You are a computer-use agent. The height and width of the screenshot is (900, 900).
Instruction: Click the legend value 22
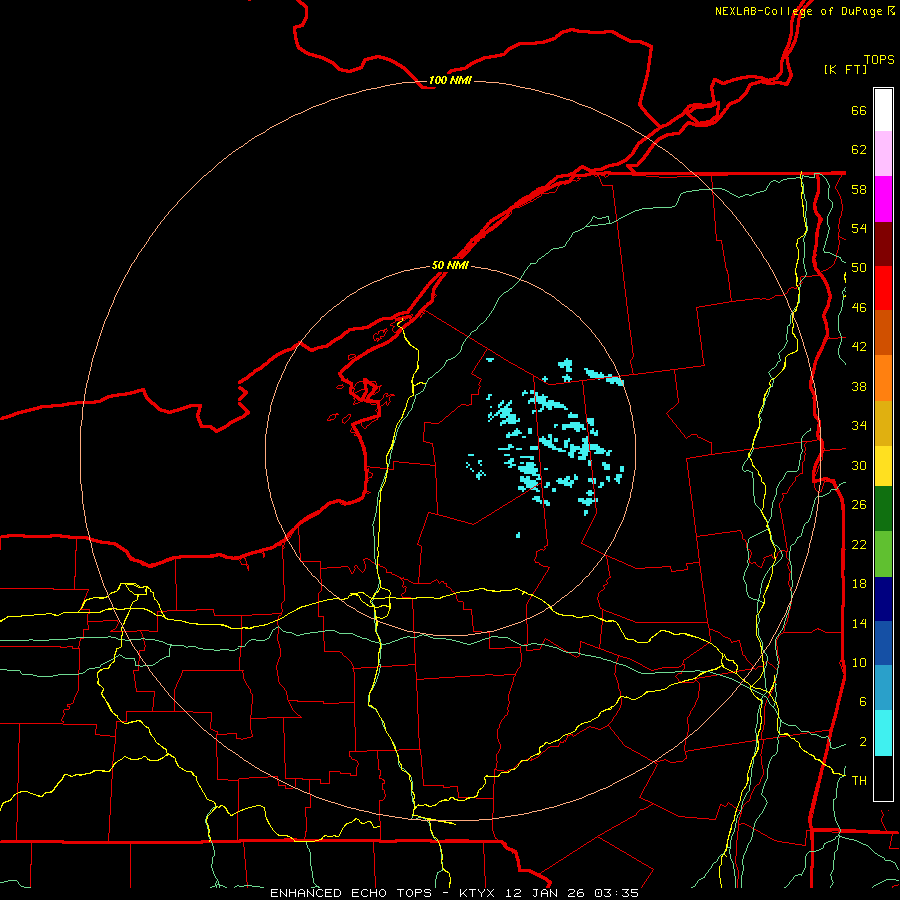(x=859, y=544)
